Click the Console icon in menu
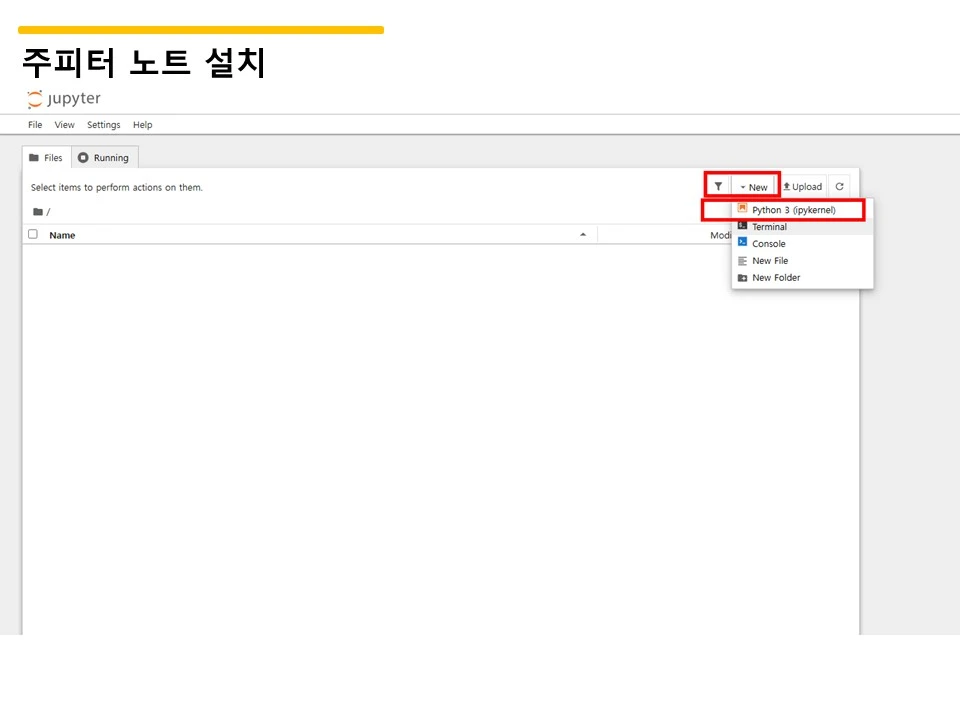The height and width of the screenshot is (720, 960). click(742, 242)
